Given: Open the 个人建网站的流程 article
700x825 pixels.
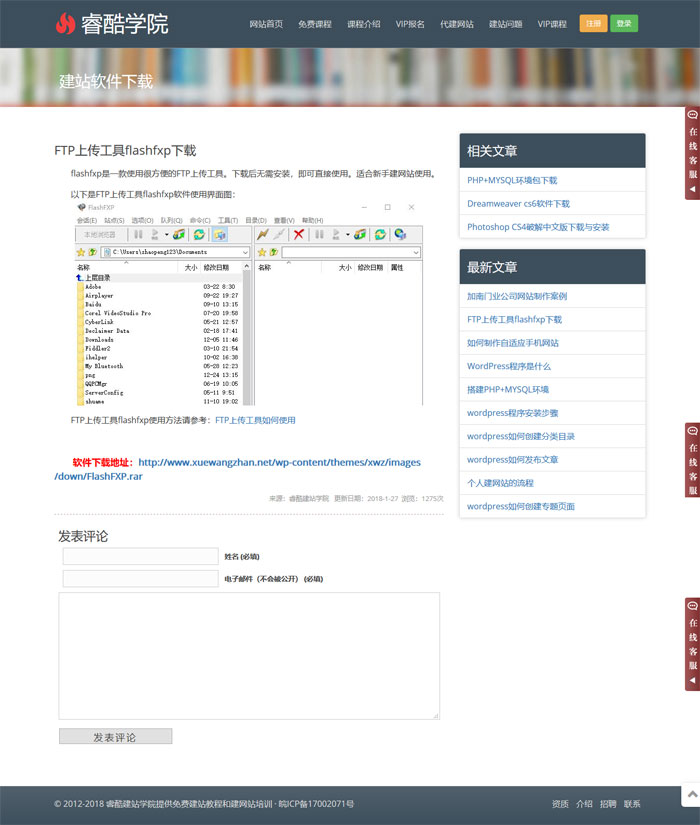Looking at the screenshot, I should coord(500,483).
